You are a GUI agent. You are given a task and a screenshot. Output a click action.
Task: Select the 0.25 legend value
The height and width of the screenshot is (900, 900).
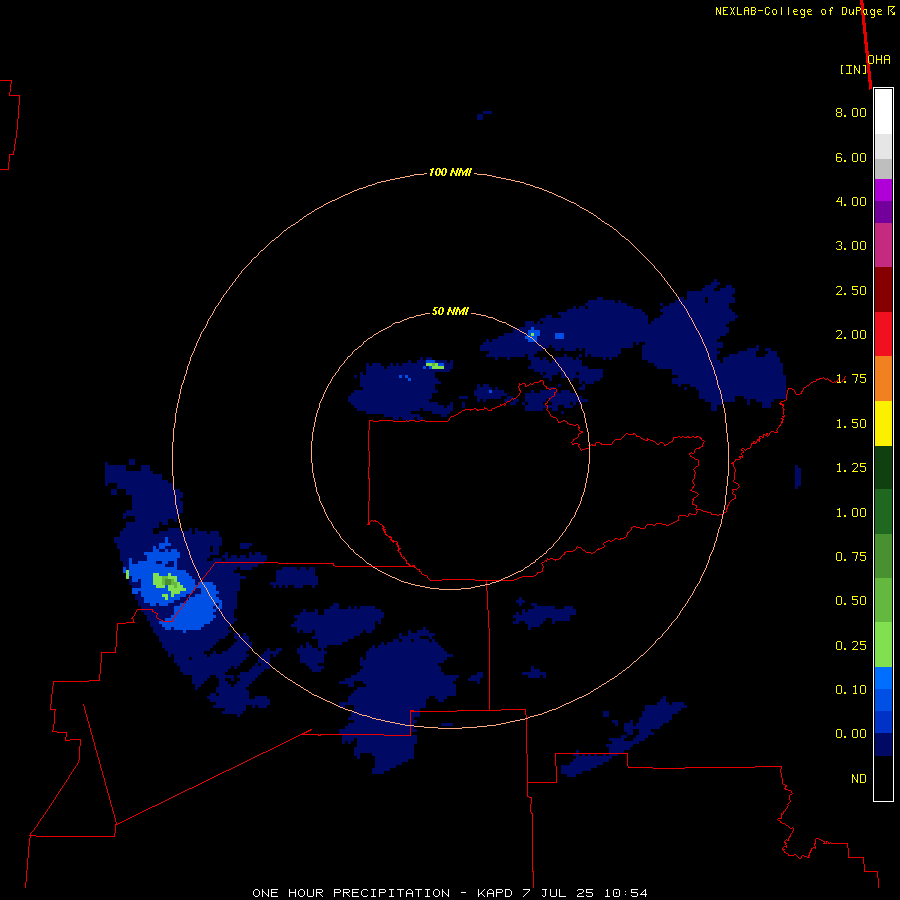tap(851, 646)
